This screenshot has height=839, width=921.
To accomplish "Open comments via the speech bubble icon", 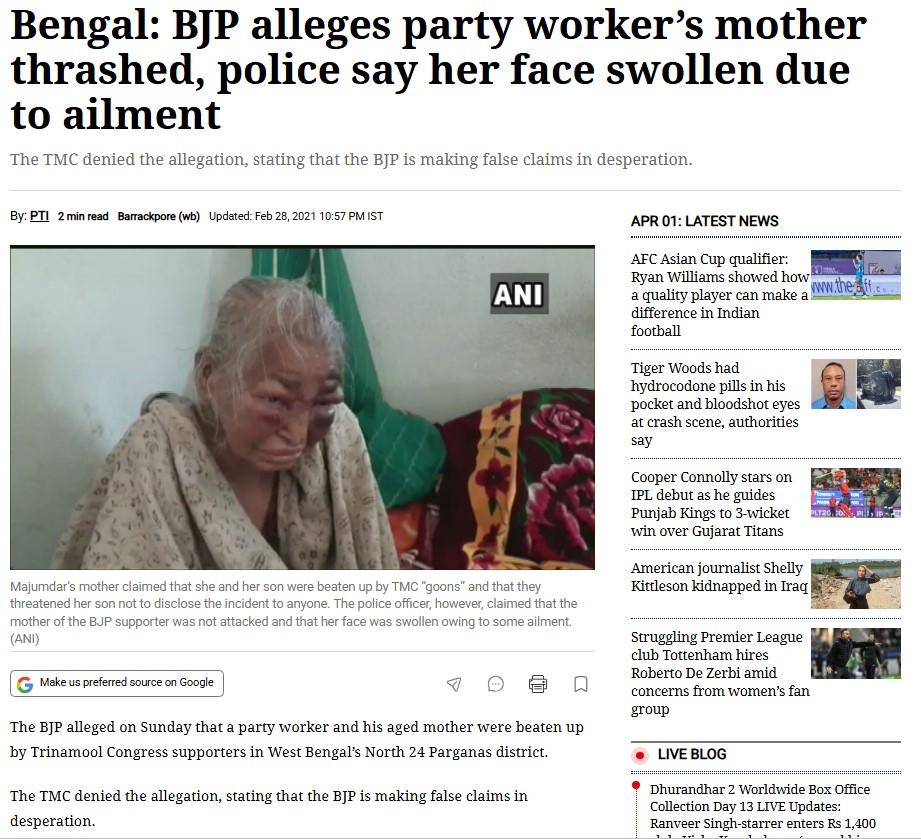I will point(496,684).
